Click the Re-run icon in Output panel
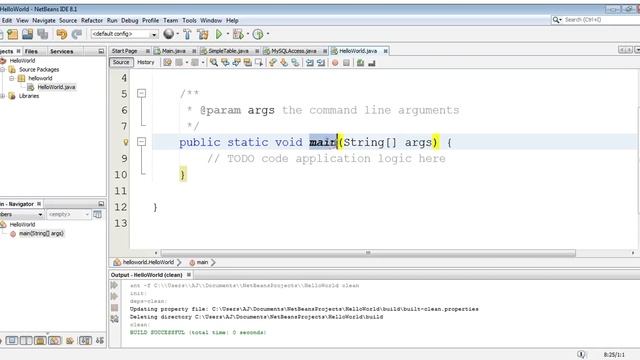Image resolution: width=640 pixels, height=360 pixels. (x=114, y=285)
